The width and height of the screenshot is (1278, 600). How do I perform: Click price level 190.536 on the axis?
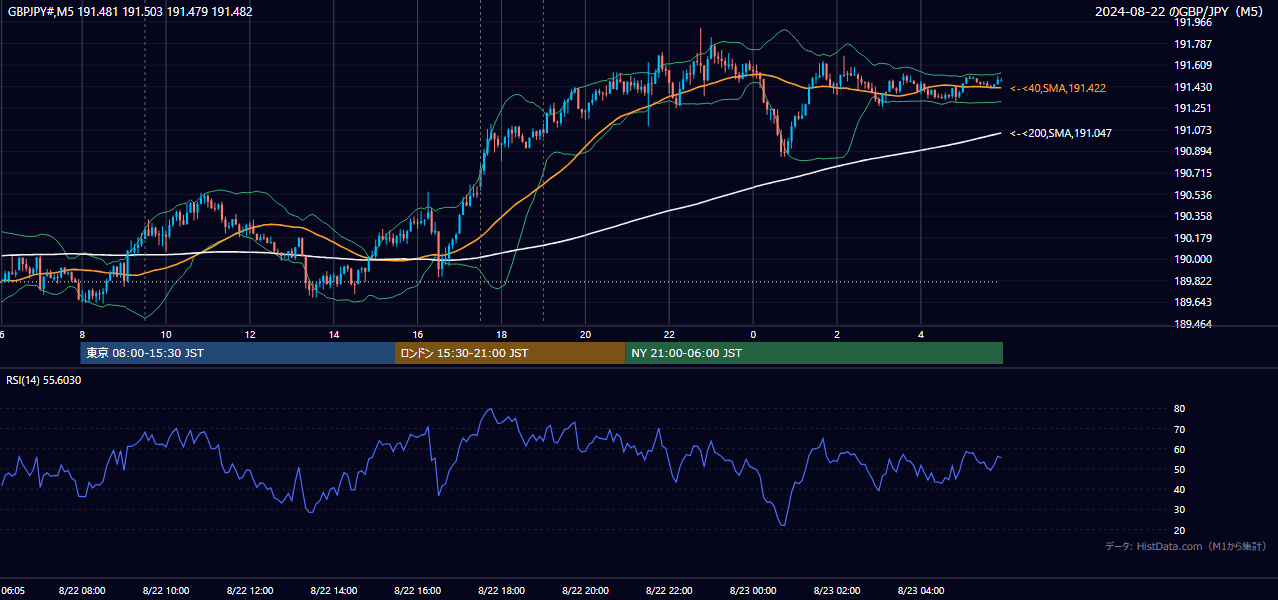[1192, 195]
